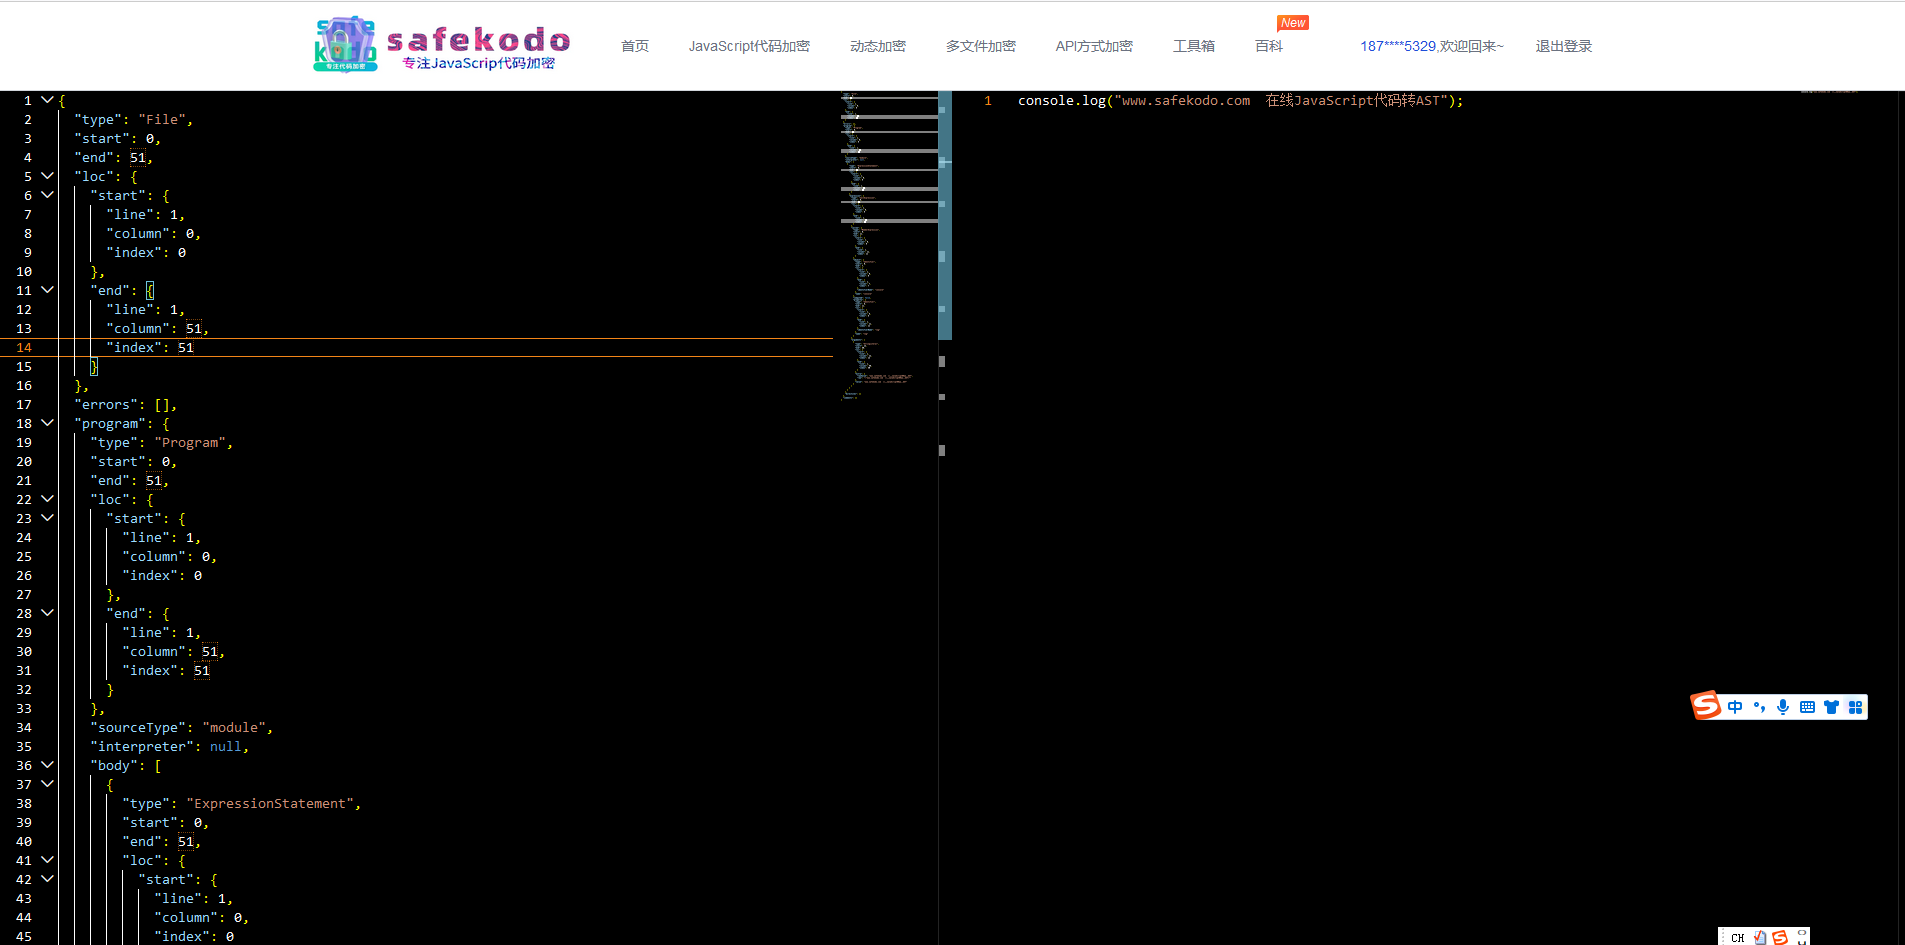Collapse the "start" block at line 23
The height and width of the screenshot is (945, 1905).
pyautogui.click(x=47, y=518)
